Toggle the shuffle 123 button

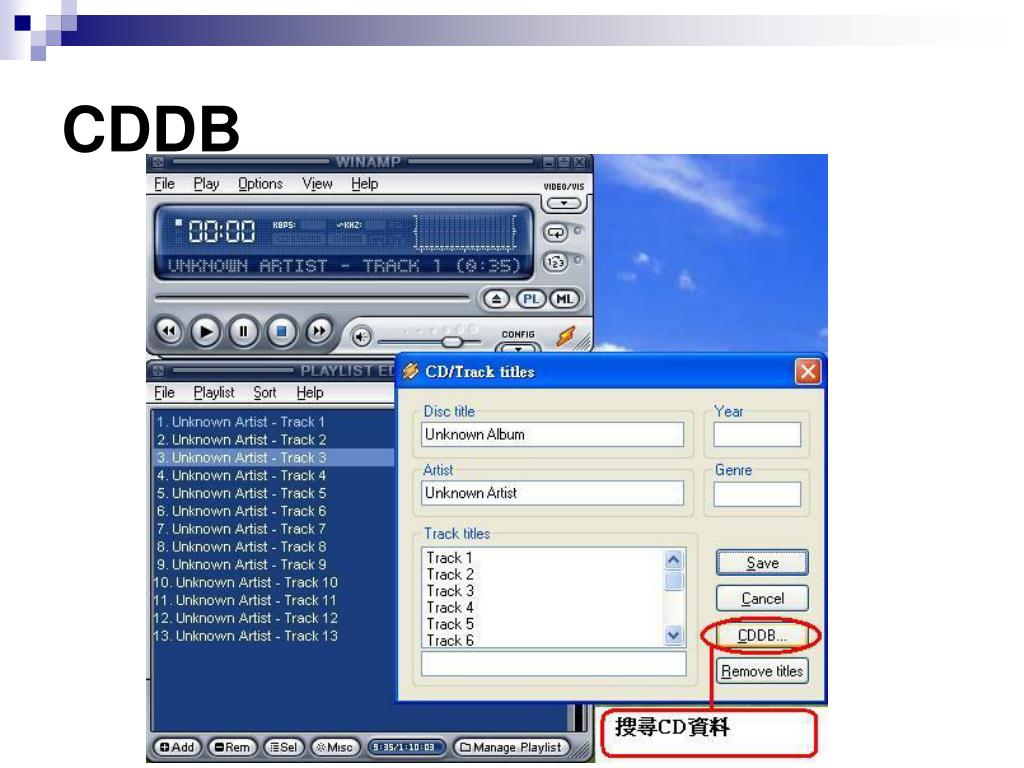coord(555,262)
